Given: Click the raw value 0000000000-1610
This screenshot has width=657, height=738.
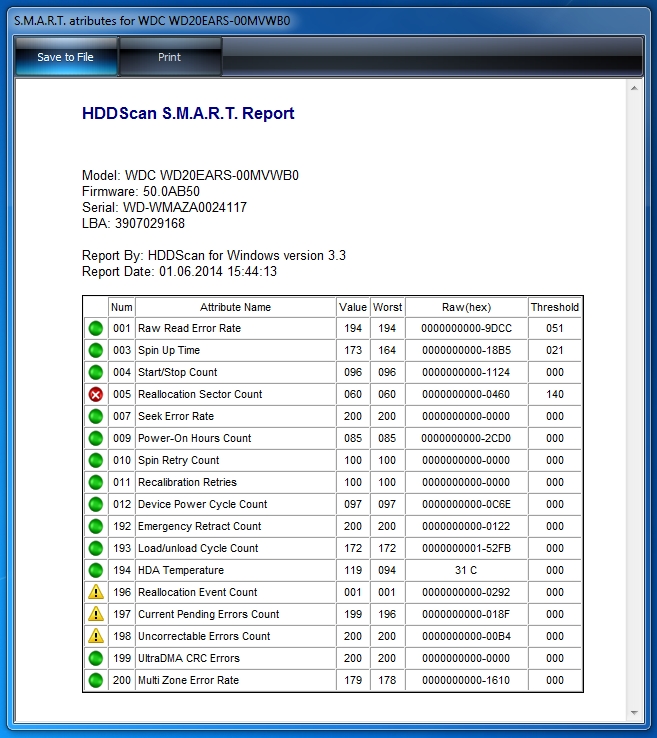Looking at the screenshot, I should coord(466,681).
